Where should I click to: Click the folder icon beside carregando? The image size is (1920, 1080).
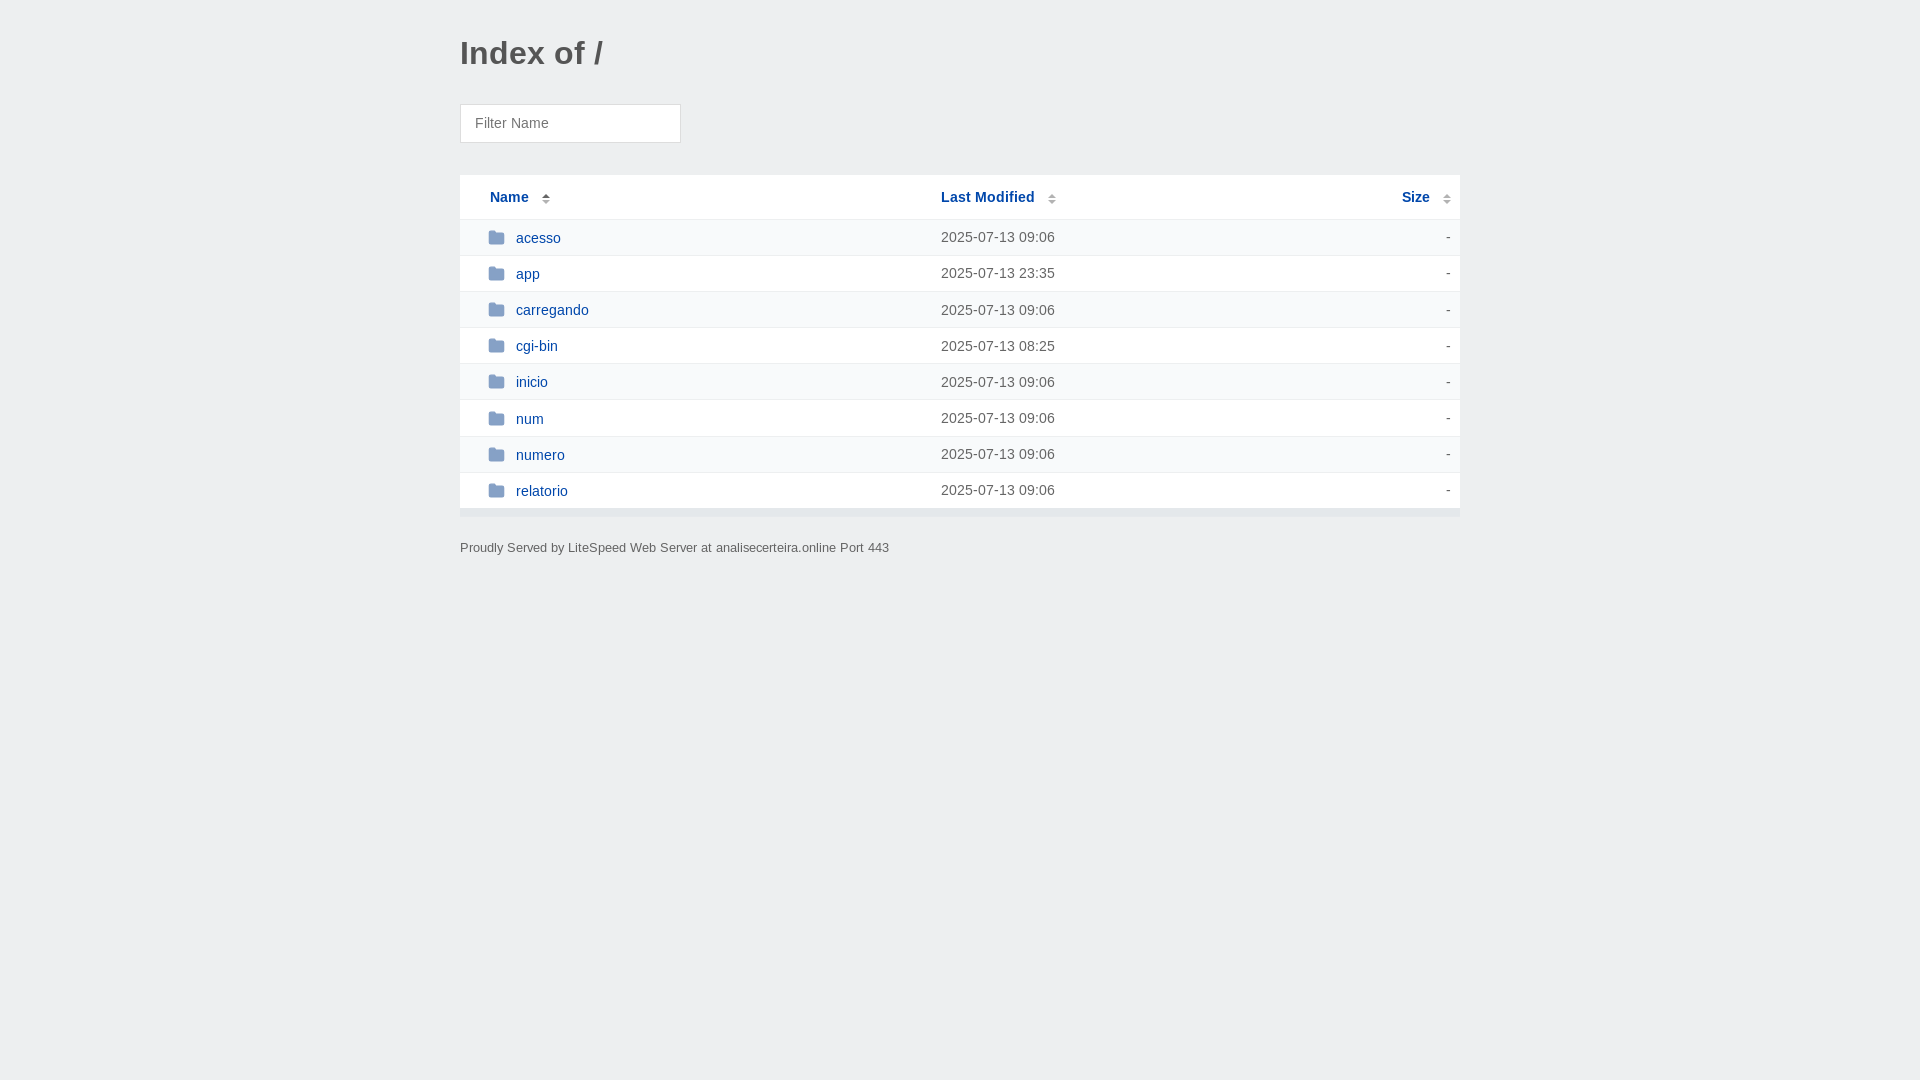click(x=496, y=310)
